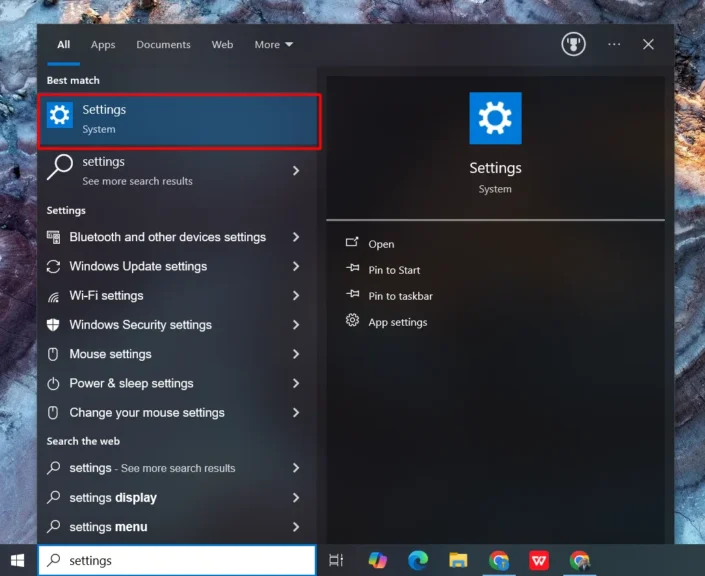Viewport: 705px width, 576px height.
Task: Switch to the Documents tab
Action: [x=163, y=45]
